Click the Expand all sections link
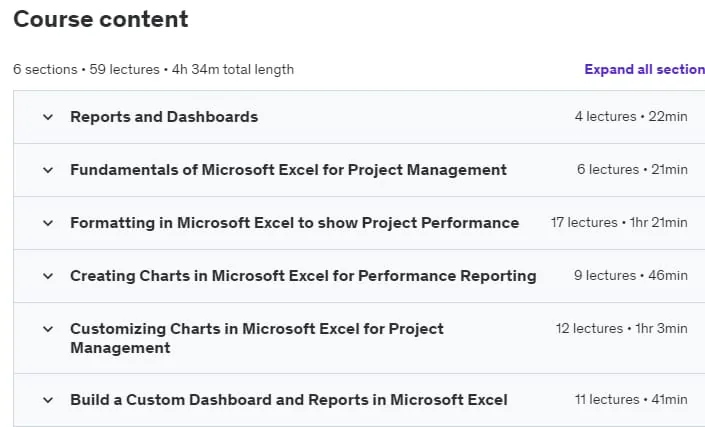Screen dimensions: 705x427 point(645,70)
